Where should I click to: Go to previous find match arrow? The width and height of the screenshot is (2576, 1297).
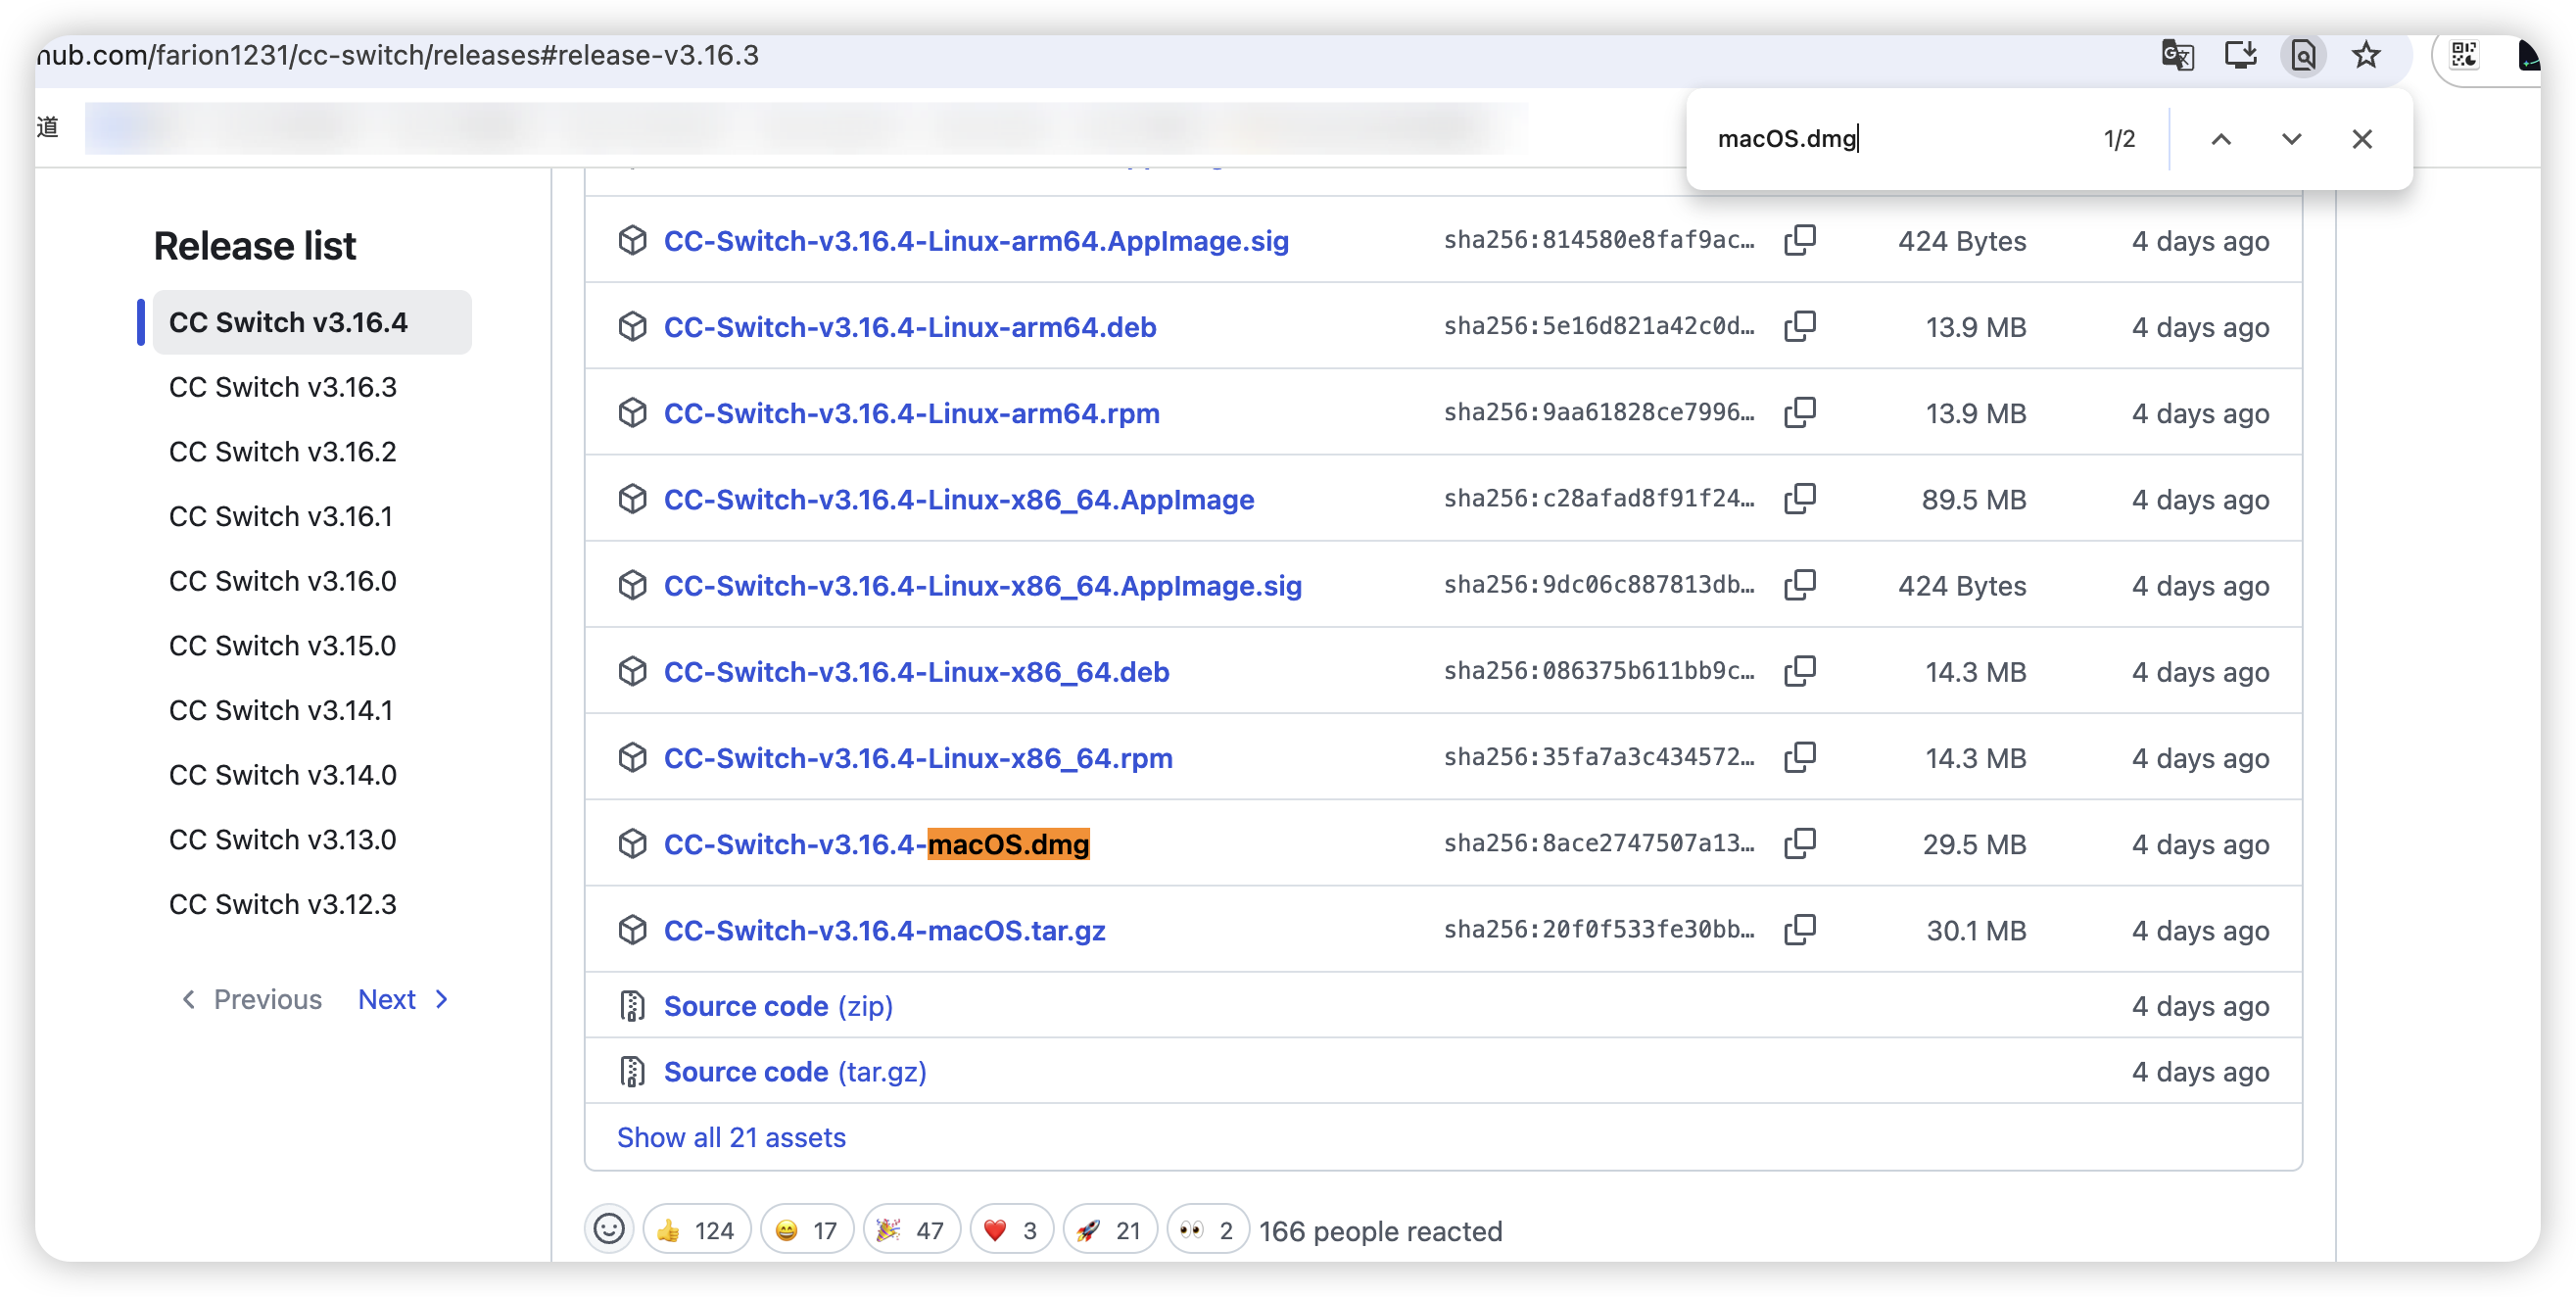click(2220, 139)
